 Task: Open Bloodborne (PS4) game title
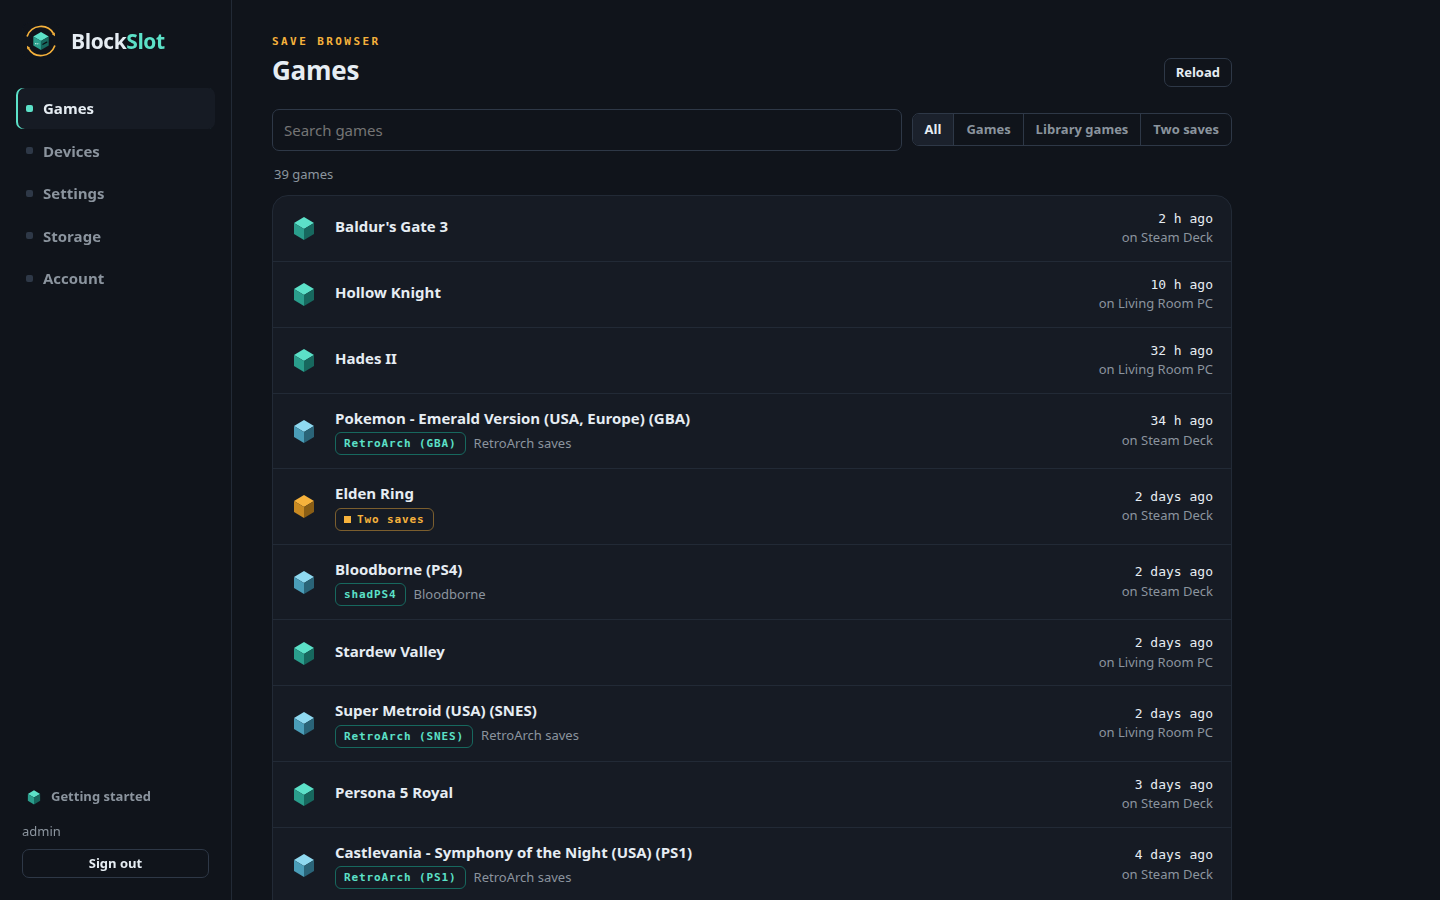399,570
